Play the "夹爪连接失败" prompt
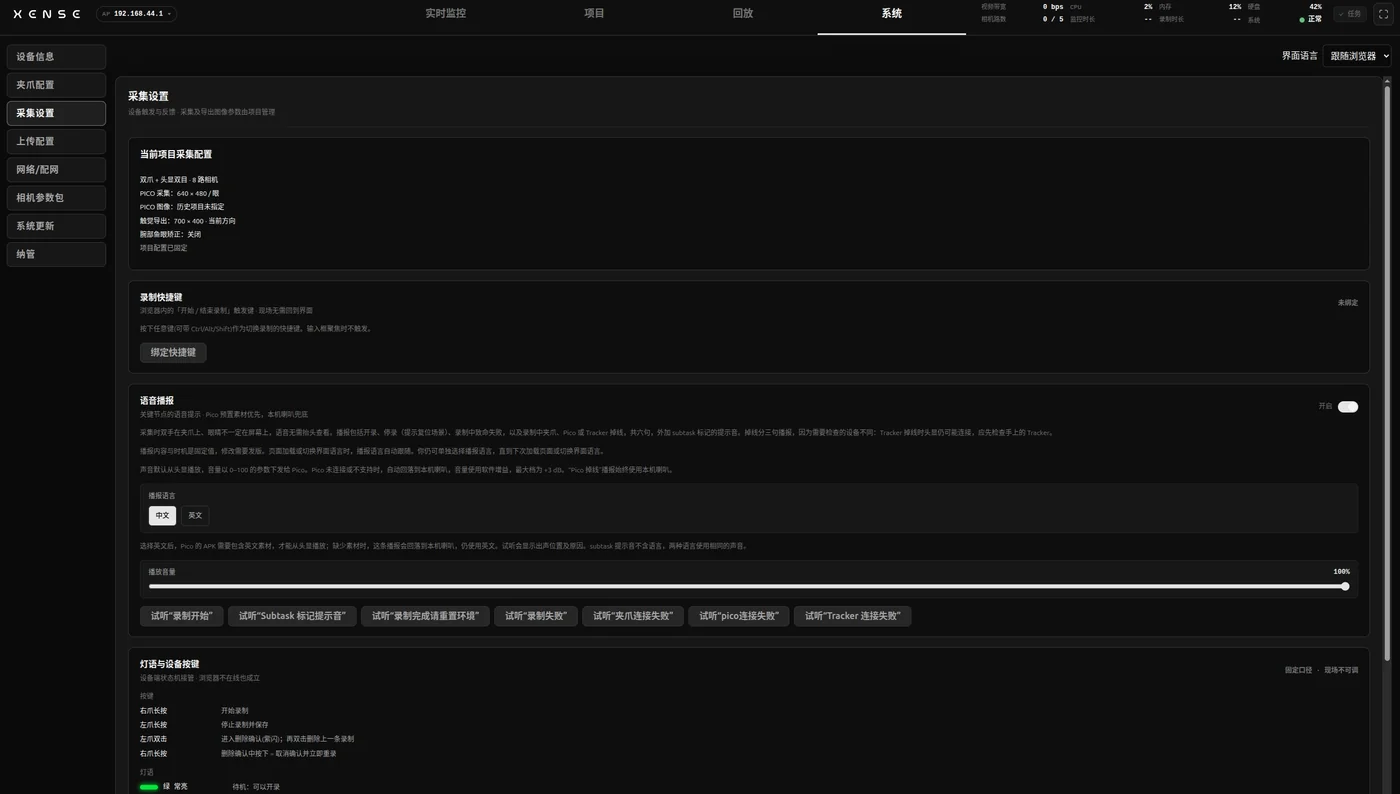 click(633, 616)
